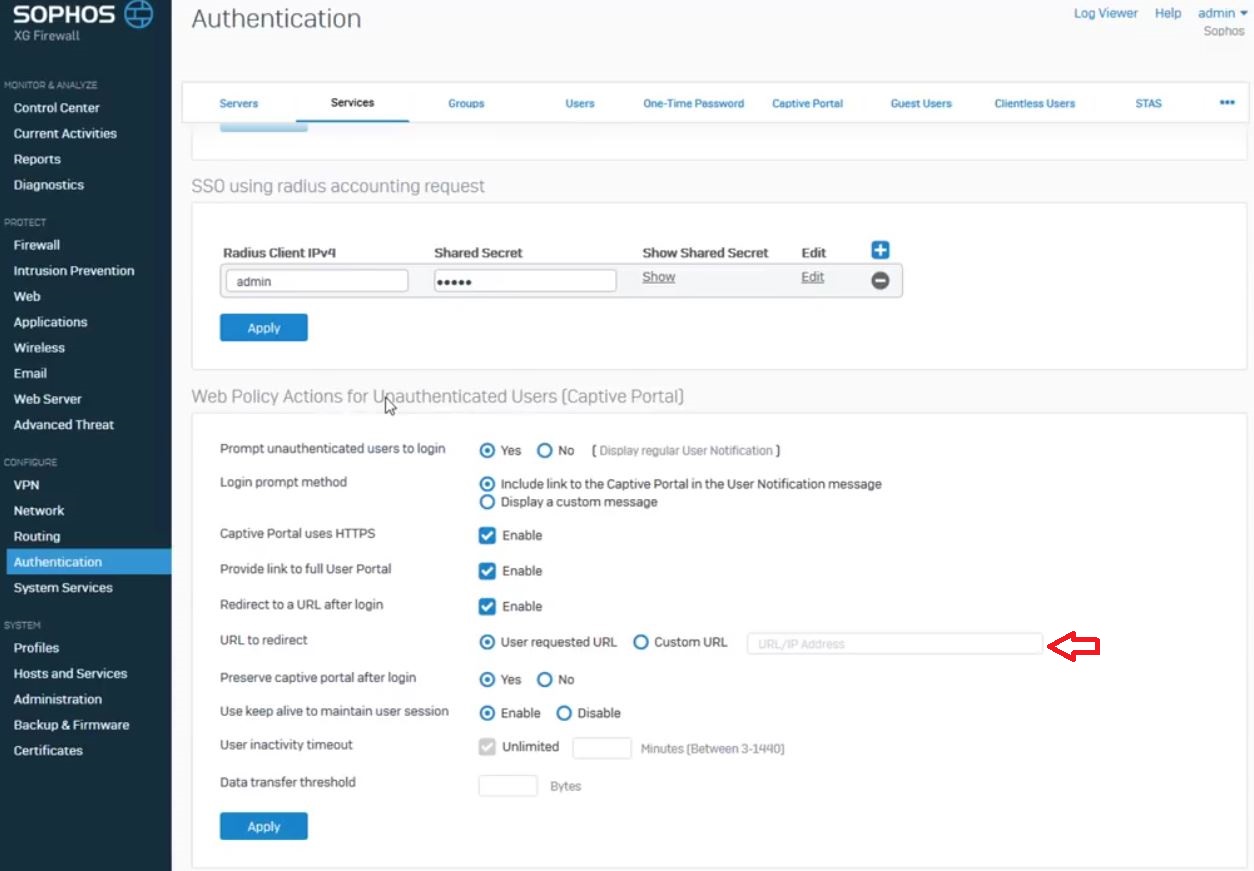Choose Display a custom message login prompt
This screenshot has width=1254, height=871.
click(487, 502)
